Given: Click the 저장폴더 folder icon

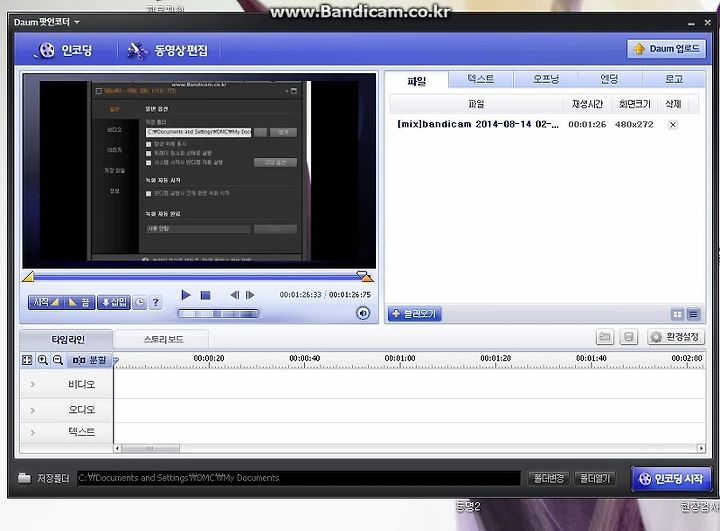Looking at the screenshot, I should point(24,478).
